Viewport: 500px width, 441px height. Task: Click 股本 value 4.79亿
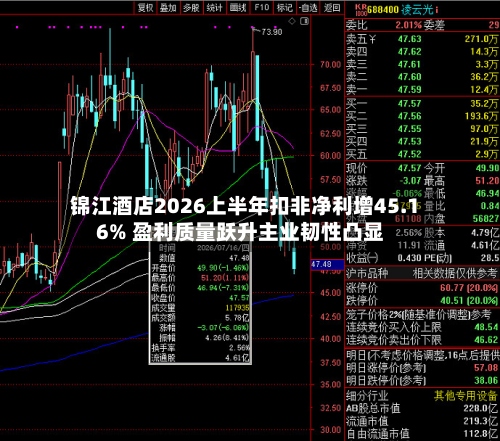coord(485,233)
